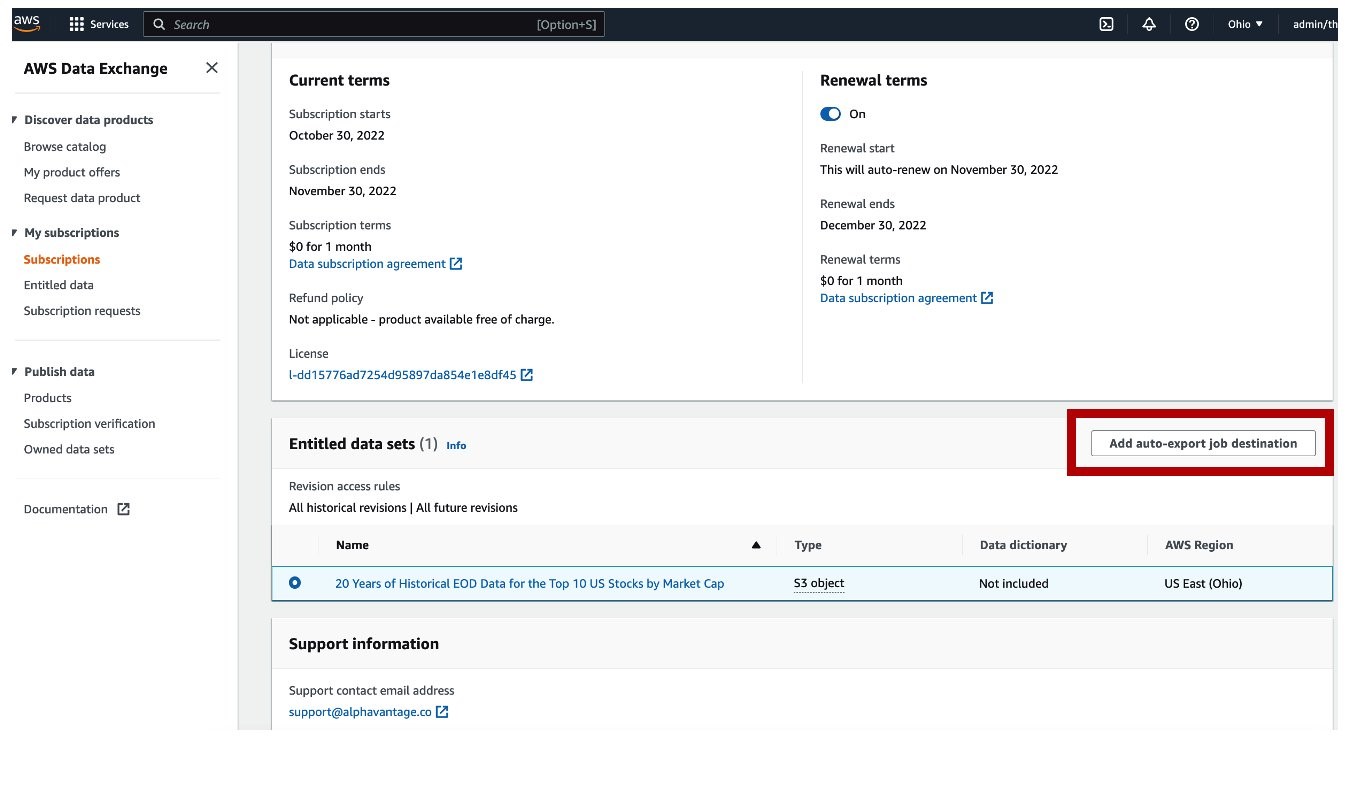Go to Subscription requests
This screenshot has height=792, width=1354.
coord(82,311)
